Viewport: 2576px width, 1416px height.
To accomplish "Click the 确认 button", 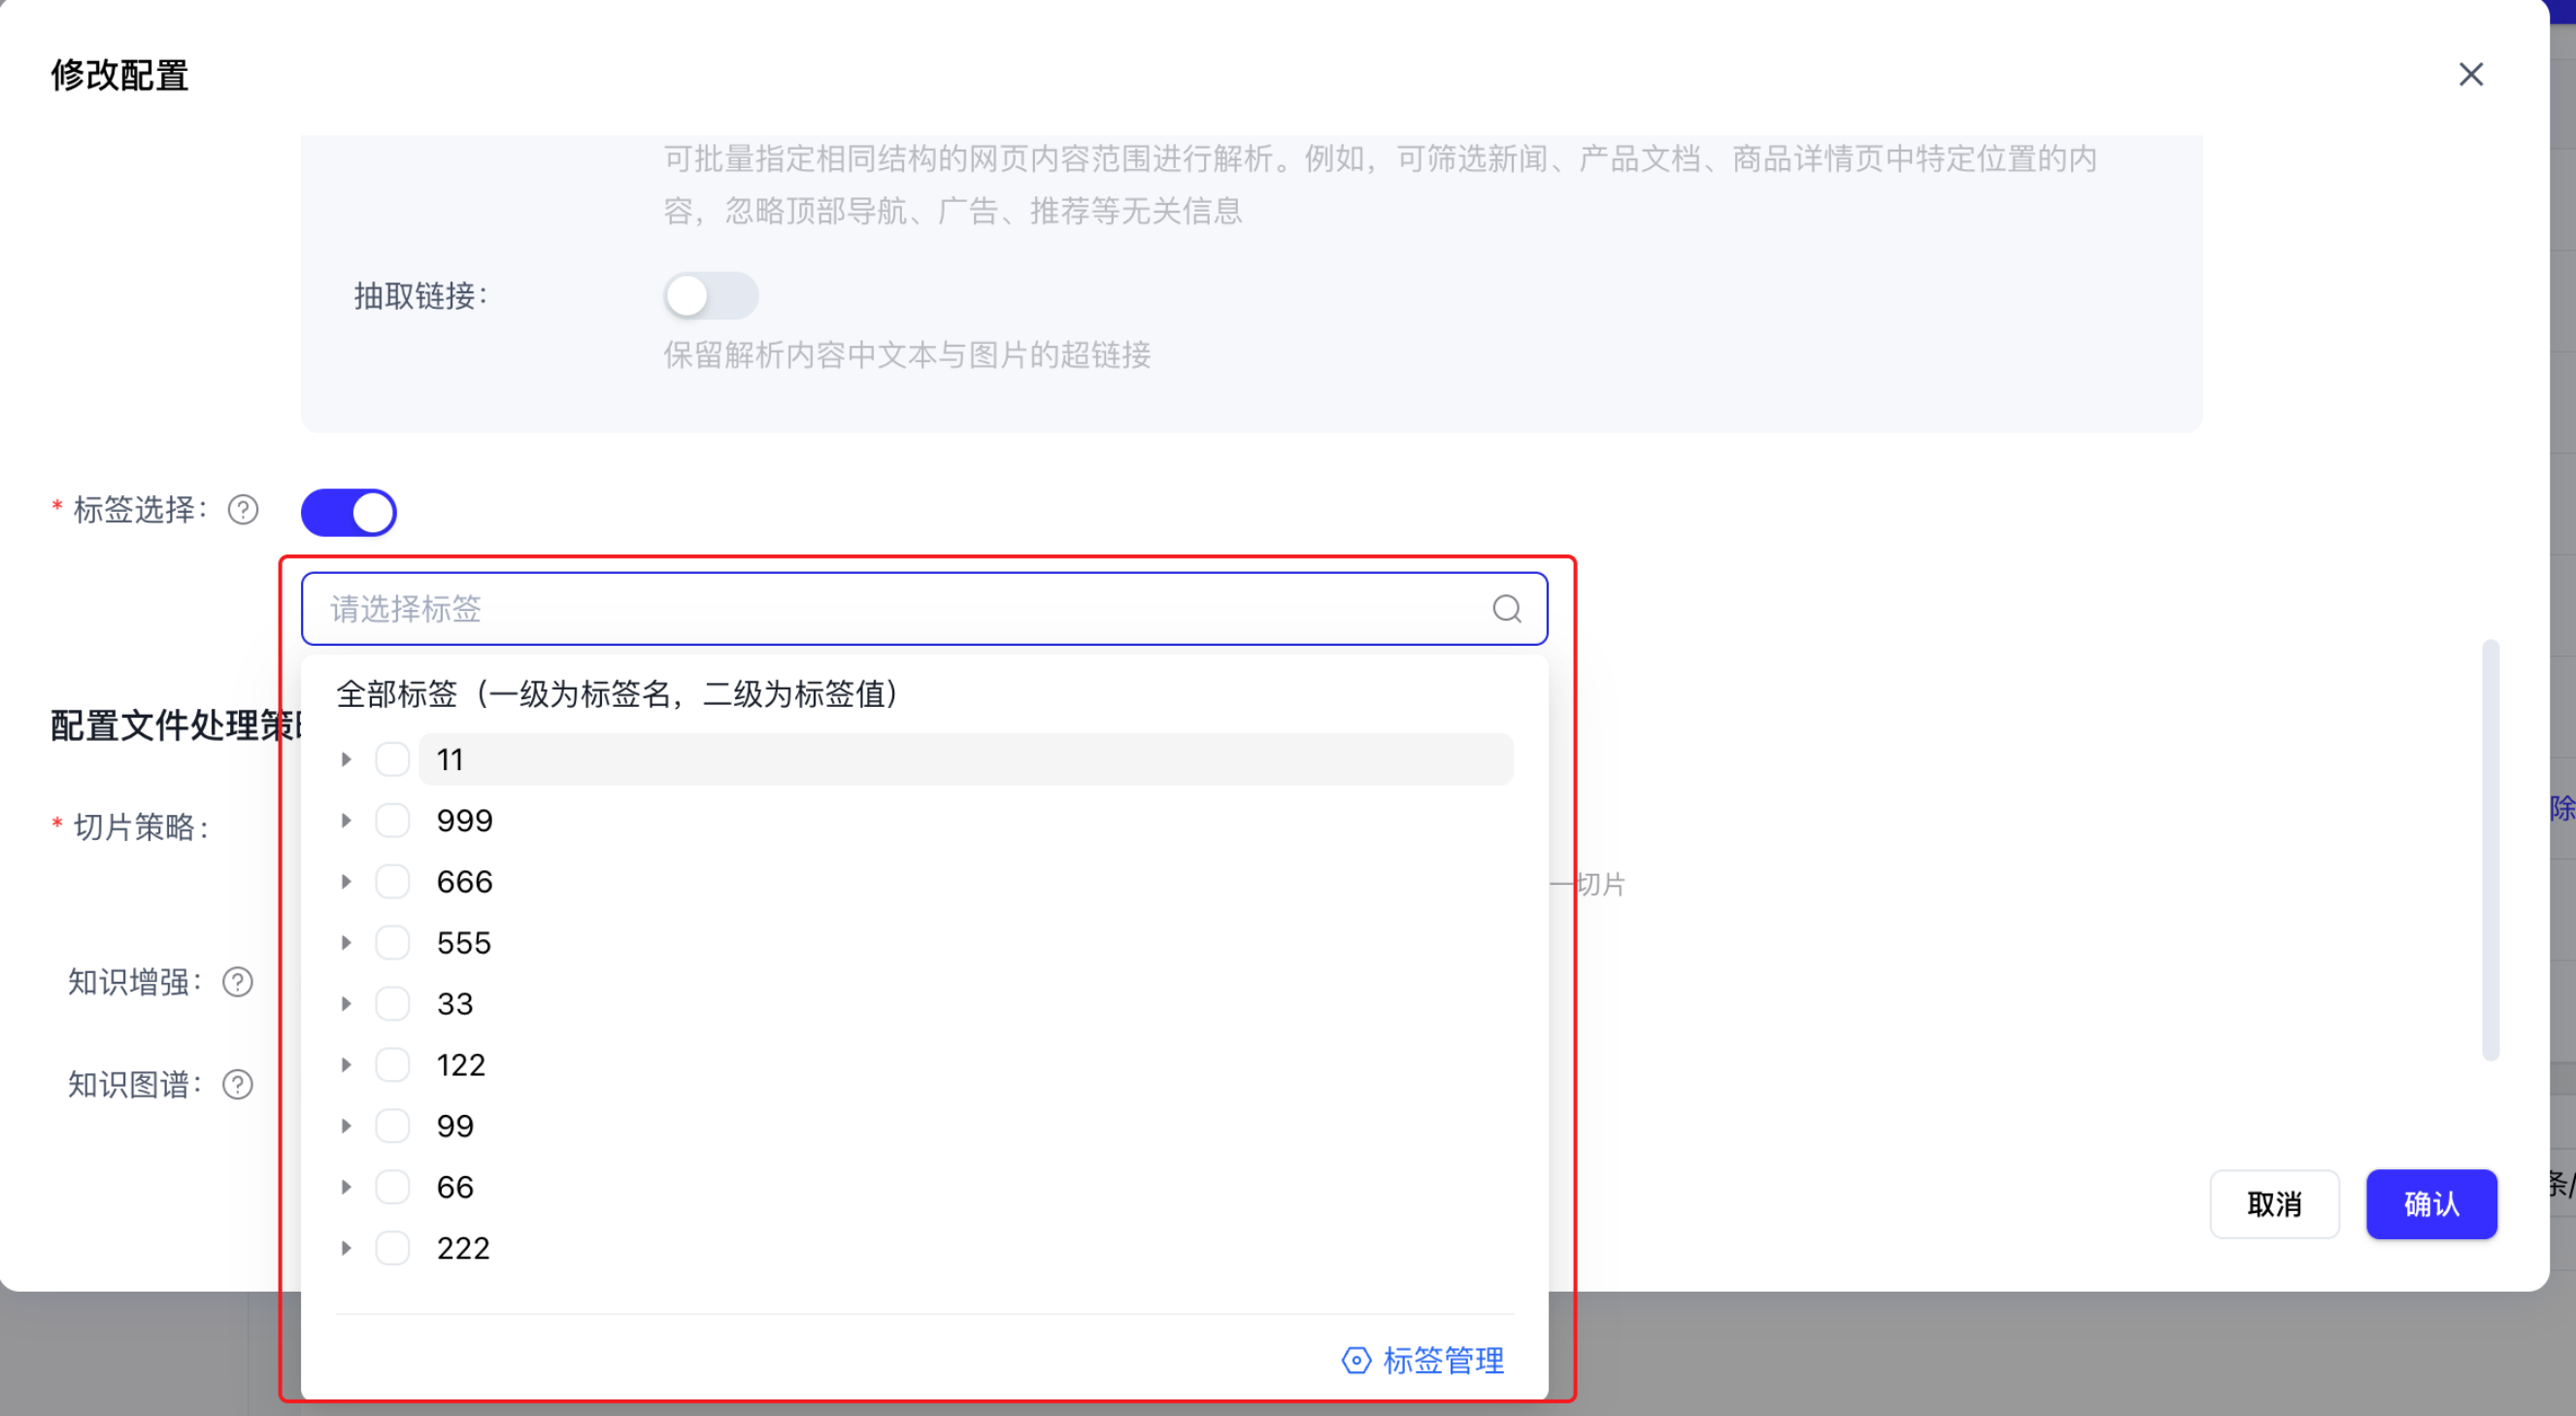I will (x=2430, y=1204).
